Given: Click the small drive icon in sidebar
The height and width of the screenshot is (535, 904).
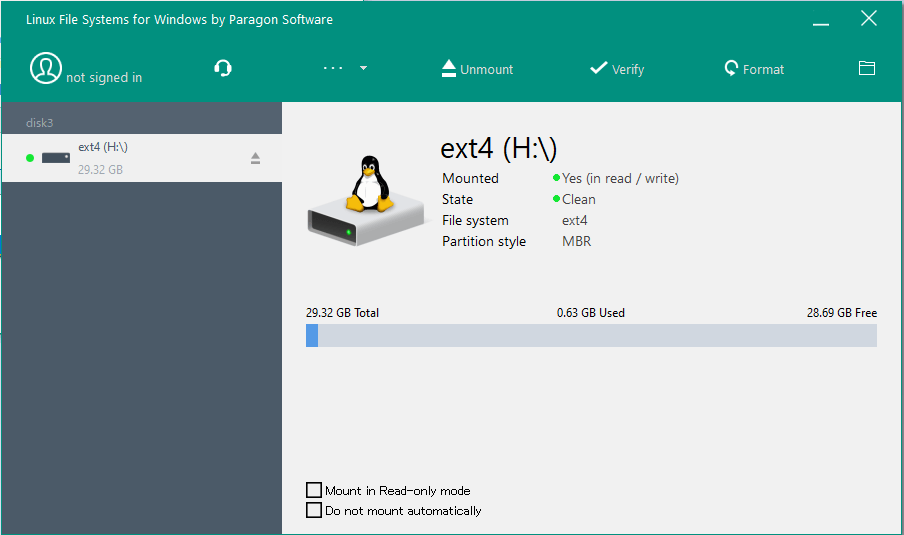Looking at the screenshot, I should pos(56,158).
